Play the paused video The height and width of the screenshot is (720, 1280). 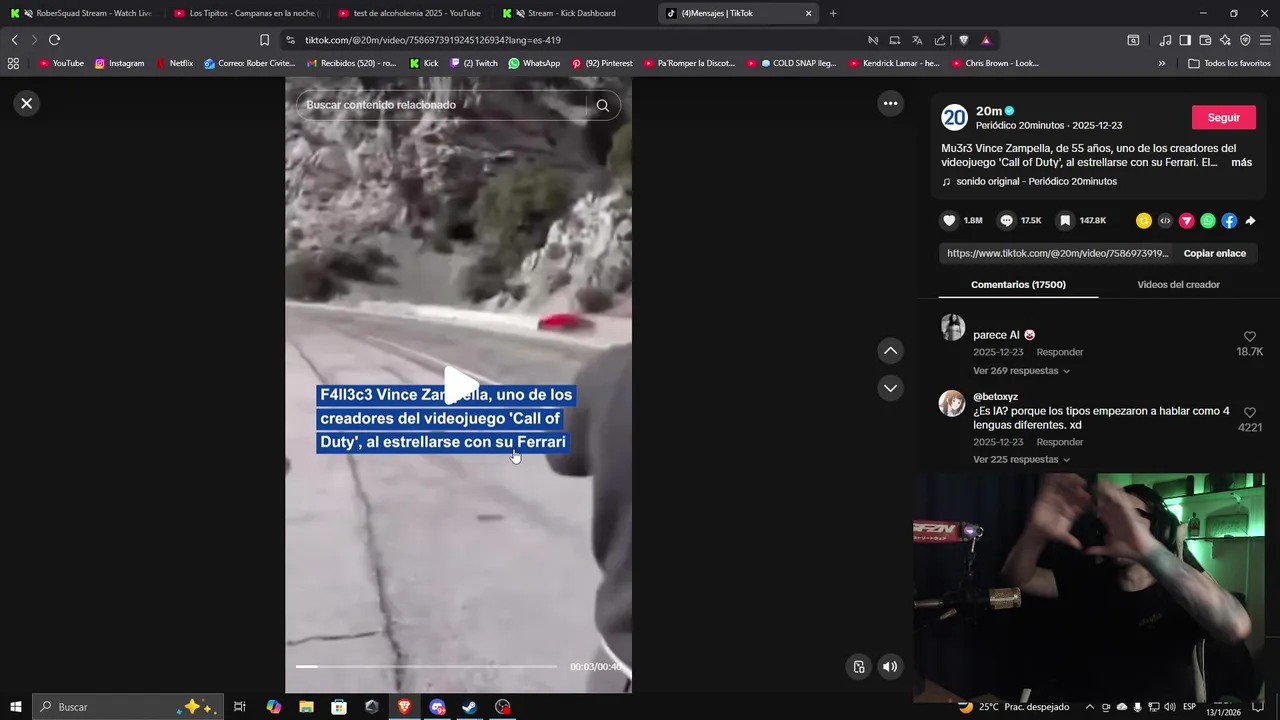pyautogui.click(x=459, y=385)
